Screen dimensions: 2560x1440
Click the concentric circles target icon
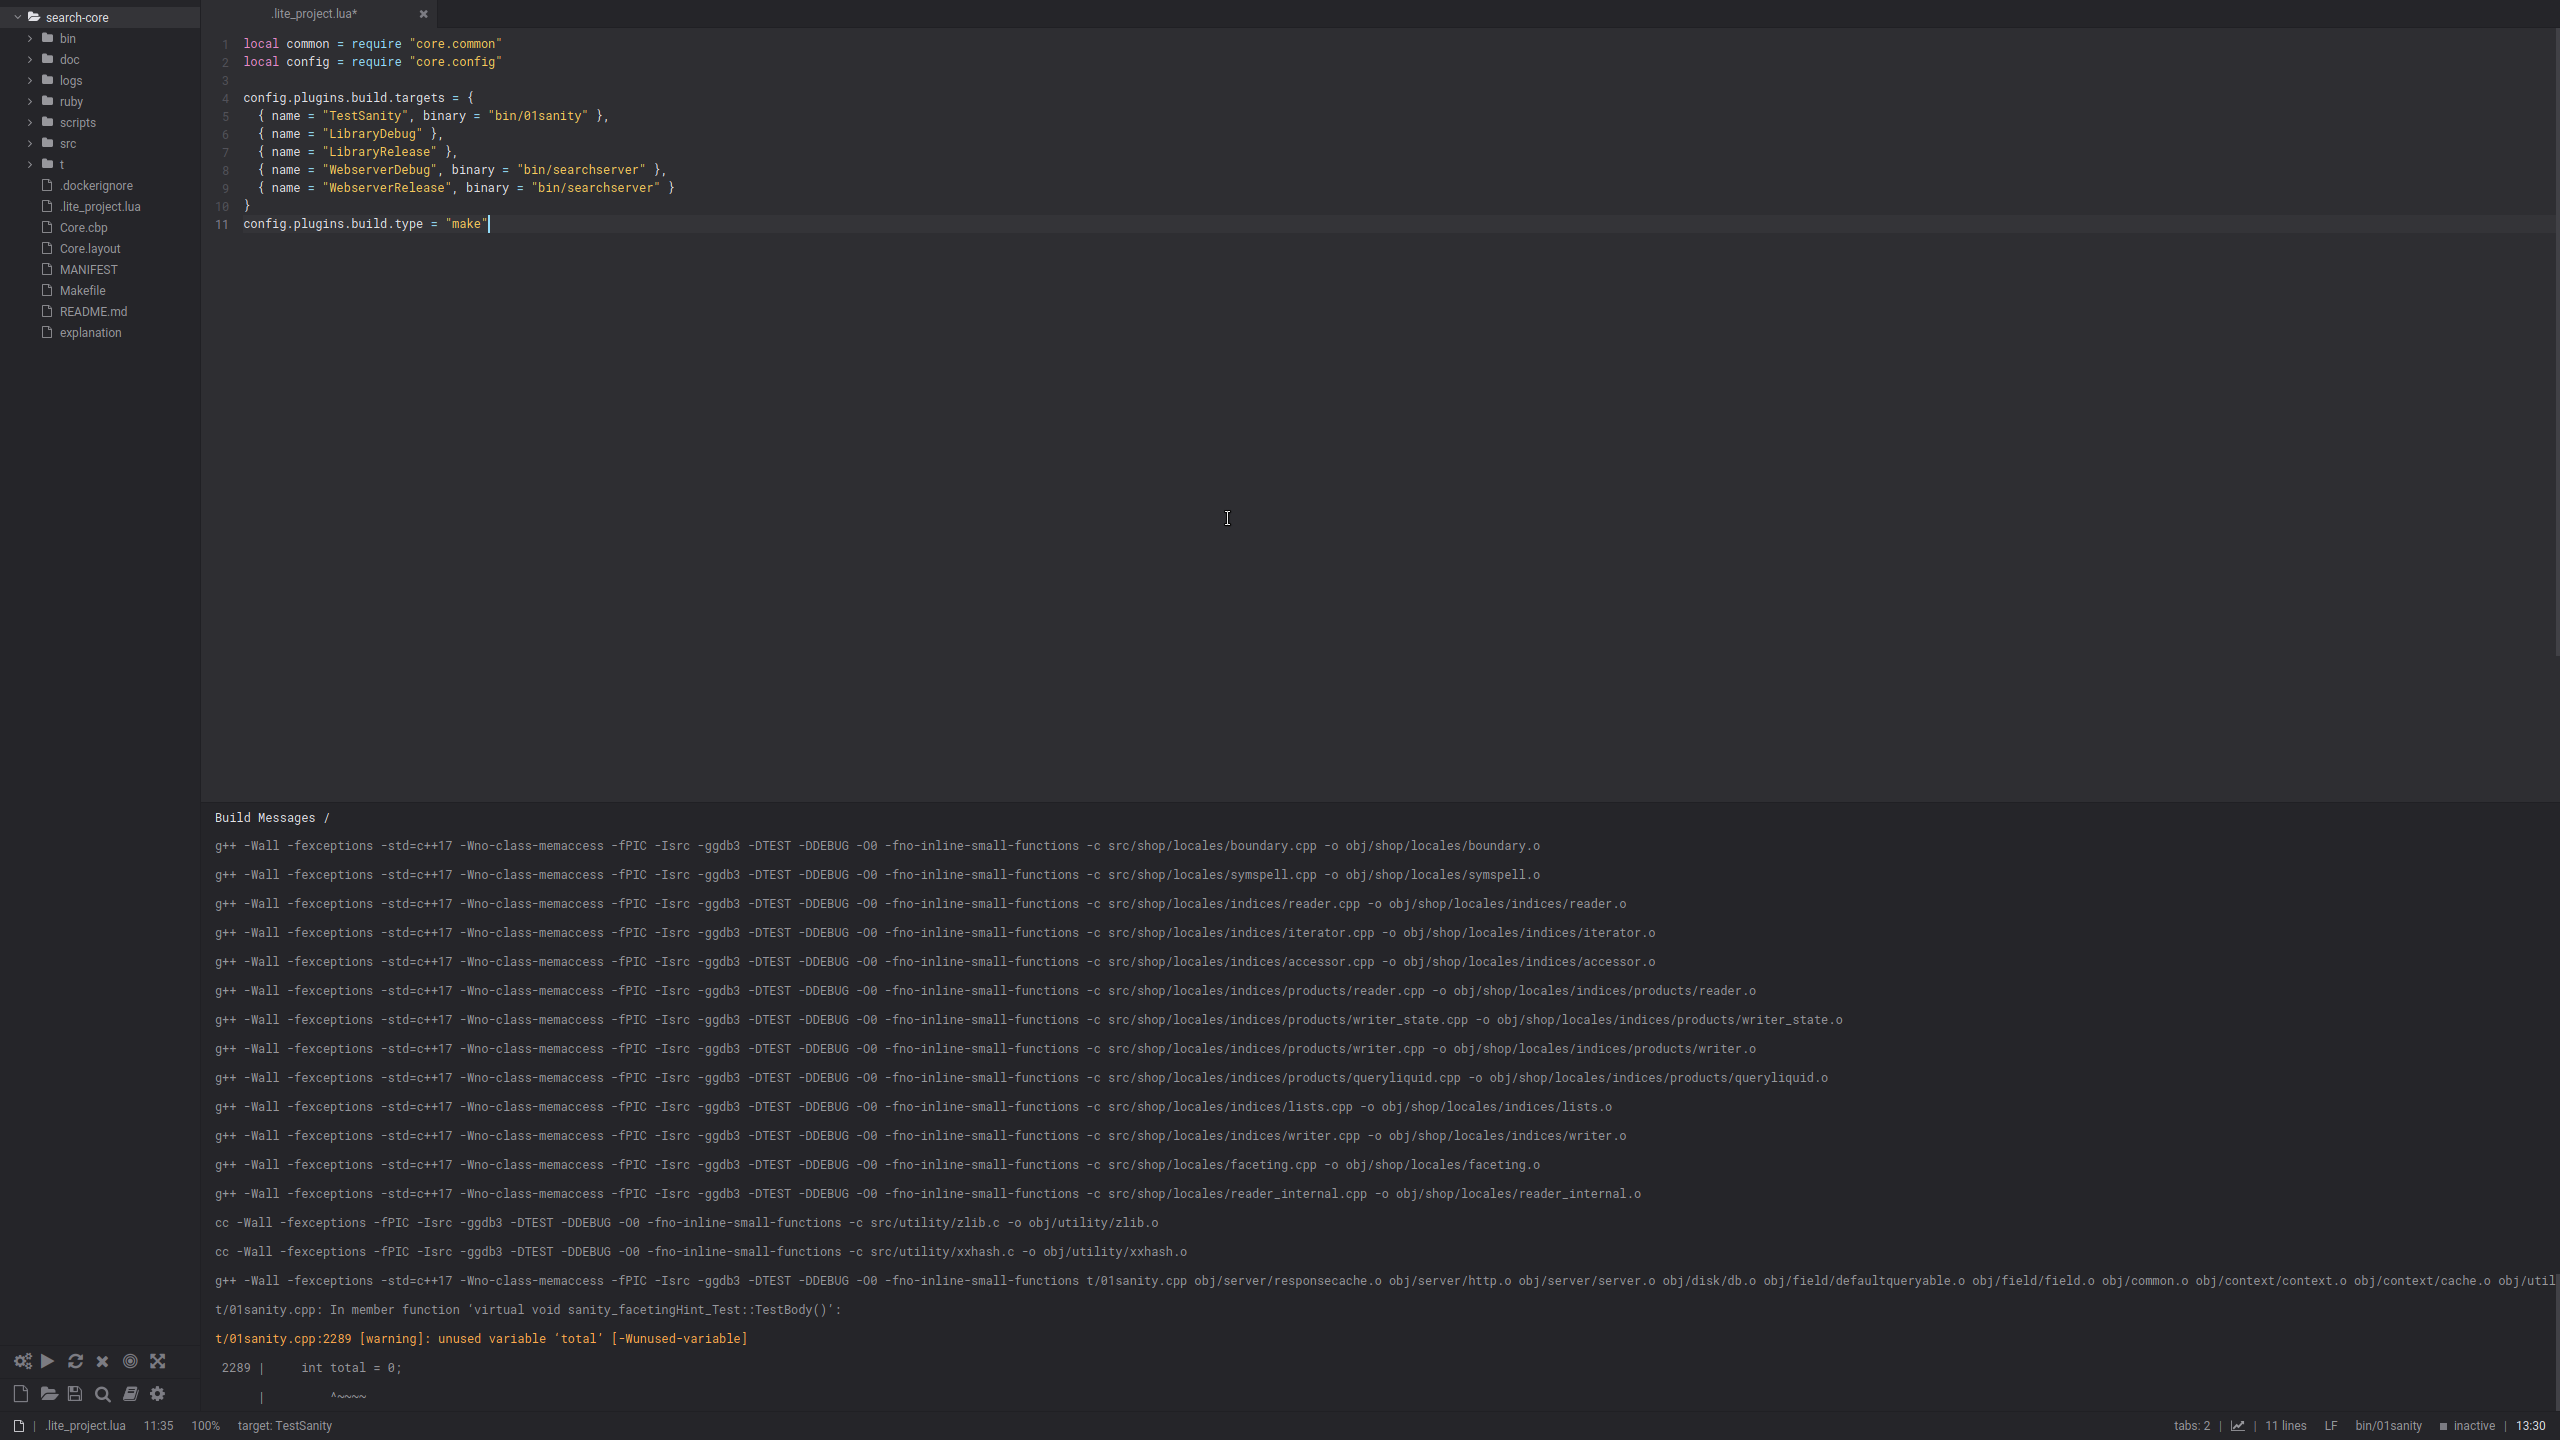[x=130, y=1361]
